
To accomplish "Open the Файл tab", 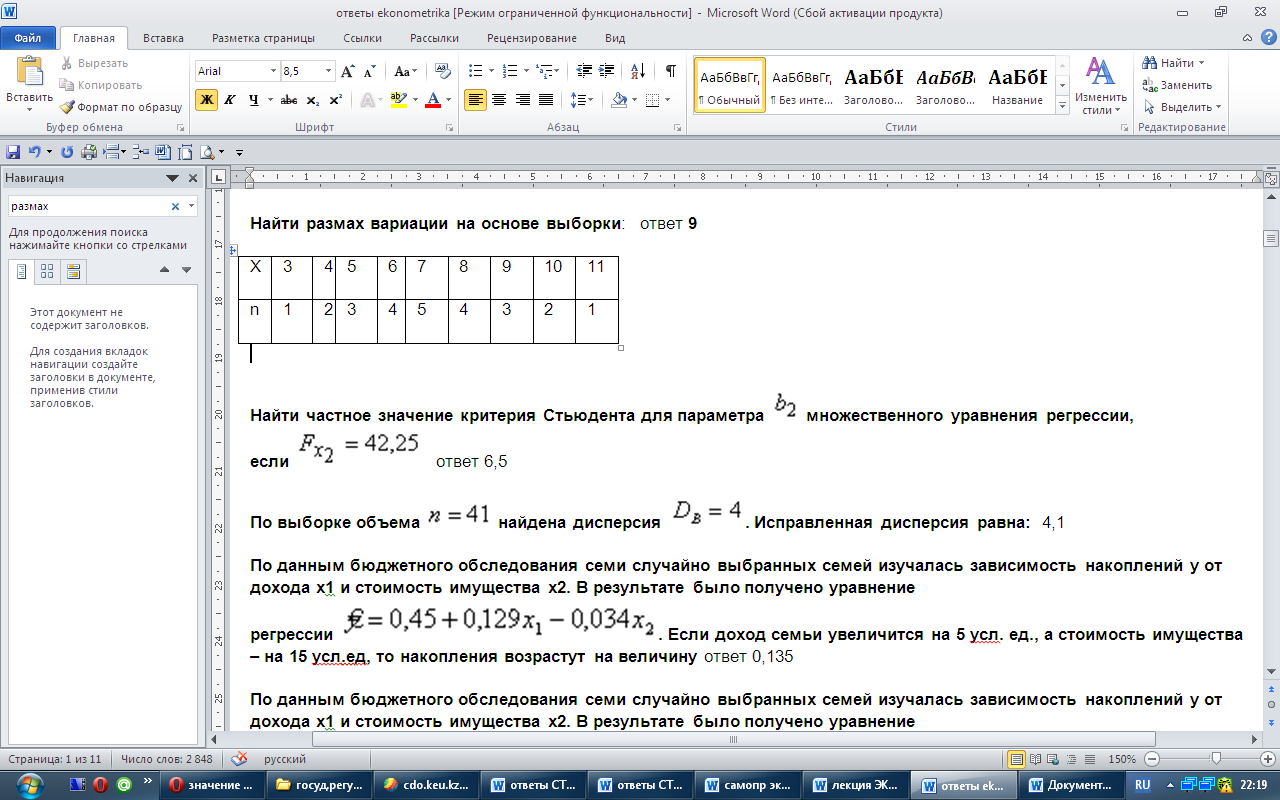I will (x=28, y=38).
